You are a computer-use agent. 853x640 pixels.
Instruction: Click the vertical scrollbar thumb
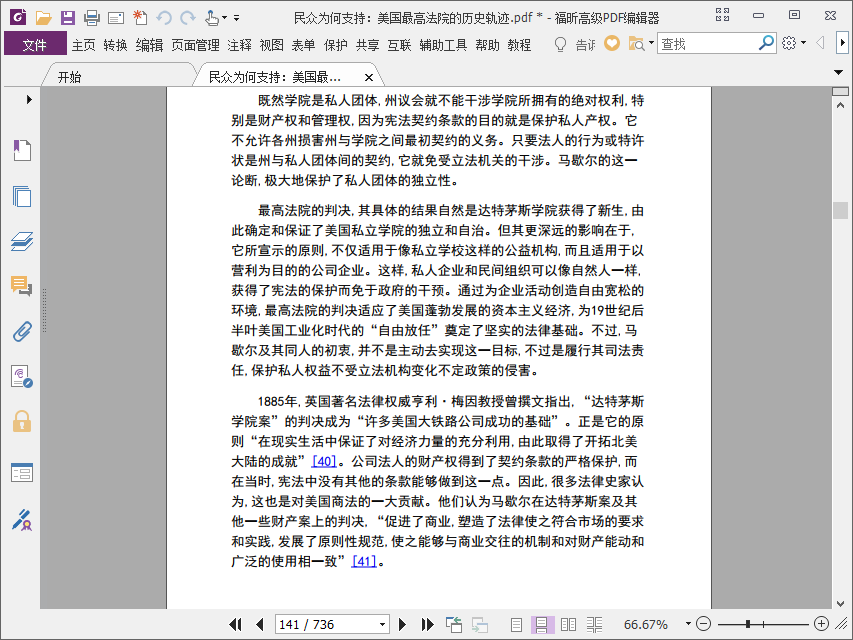pos(840,210)
